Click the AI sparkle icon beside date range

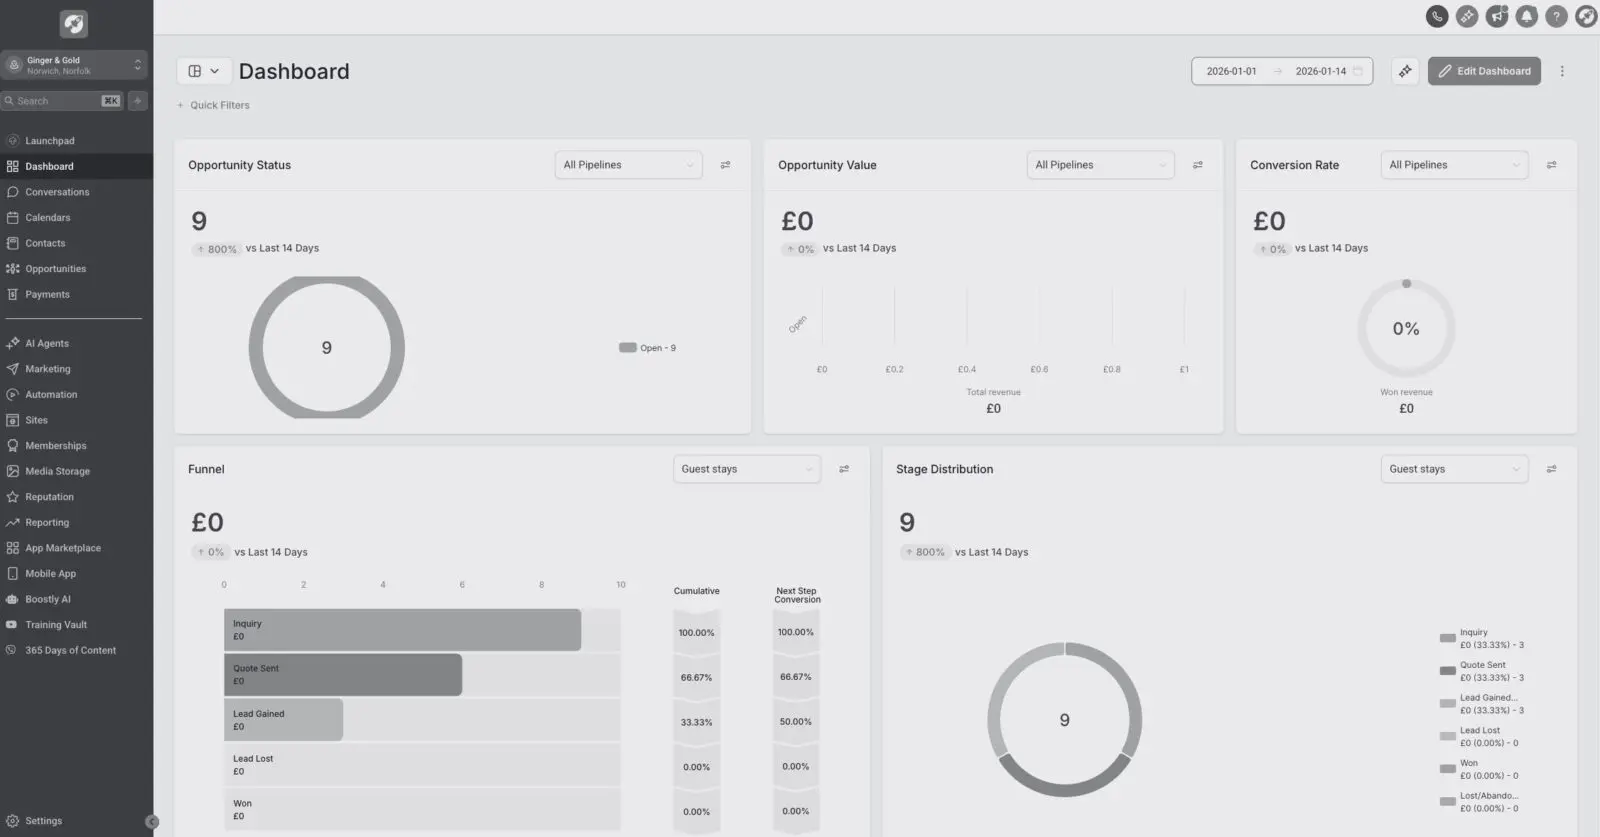(1405, 71)
